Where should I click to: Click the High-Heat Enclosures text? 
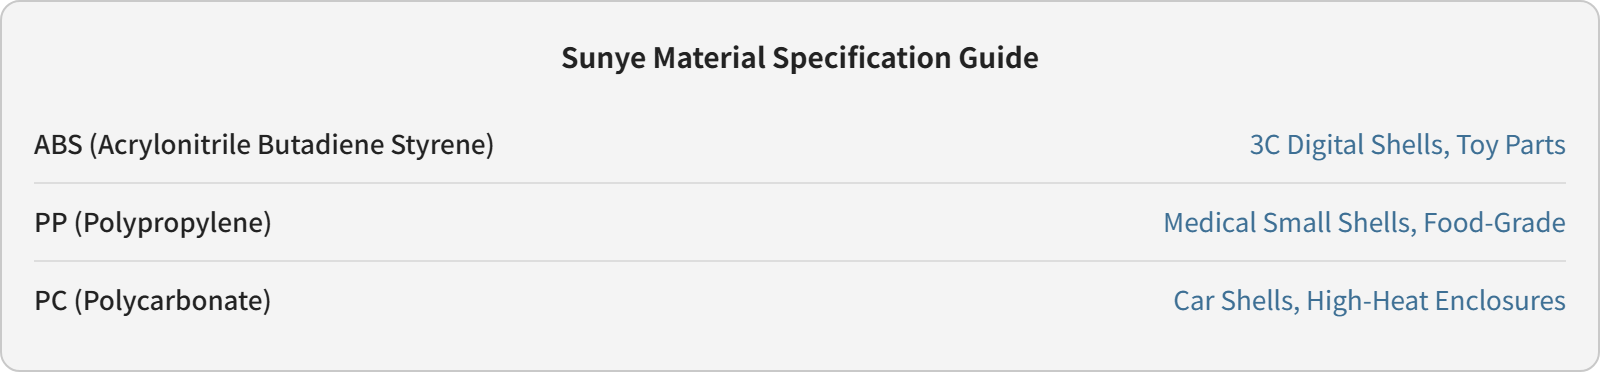coord(1436,301)
